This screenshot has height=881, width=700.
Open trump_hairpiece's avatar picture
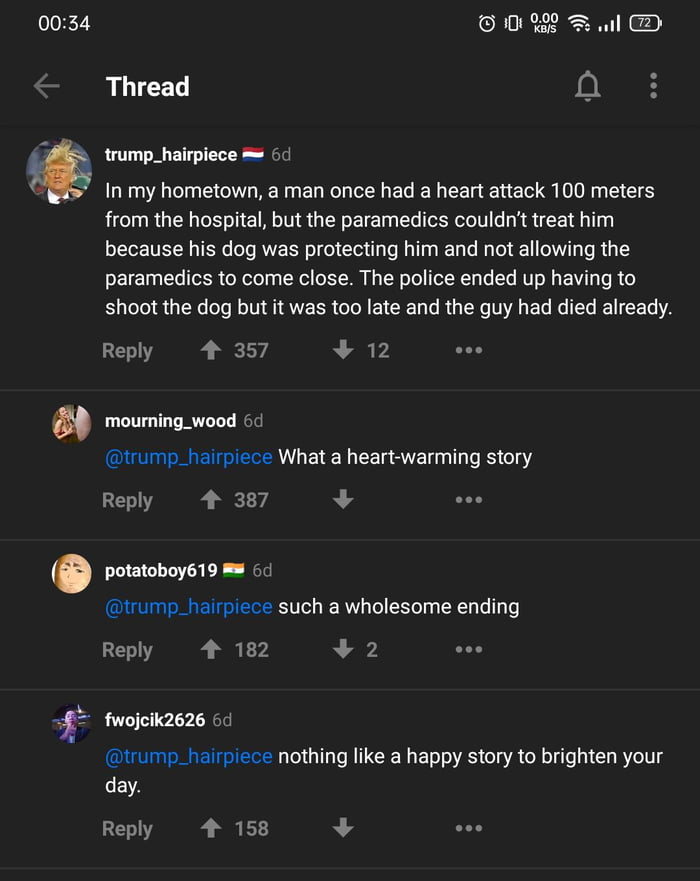(x=59, y=171)
